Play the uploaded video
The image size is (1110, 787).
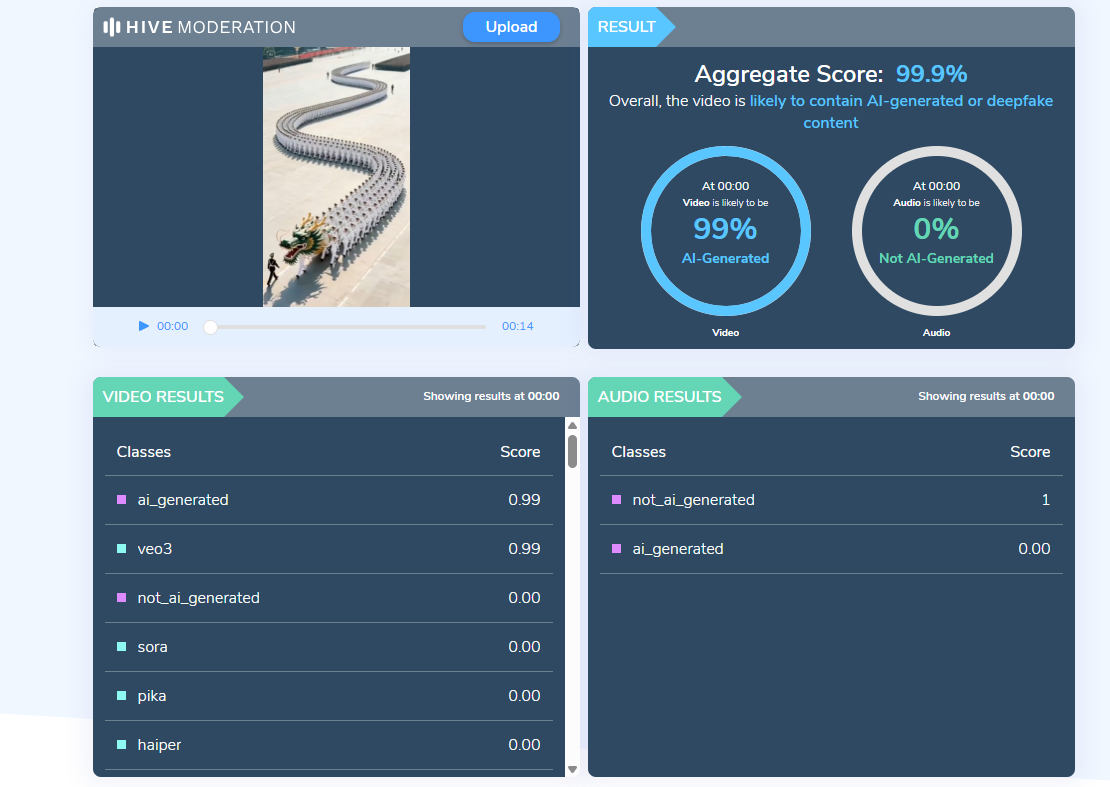[144, 326]
